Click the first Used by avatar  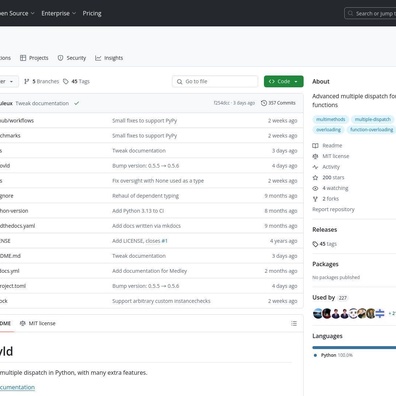(318, 313)
